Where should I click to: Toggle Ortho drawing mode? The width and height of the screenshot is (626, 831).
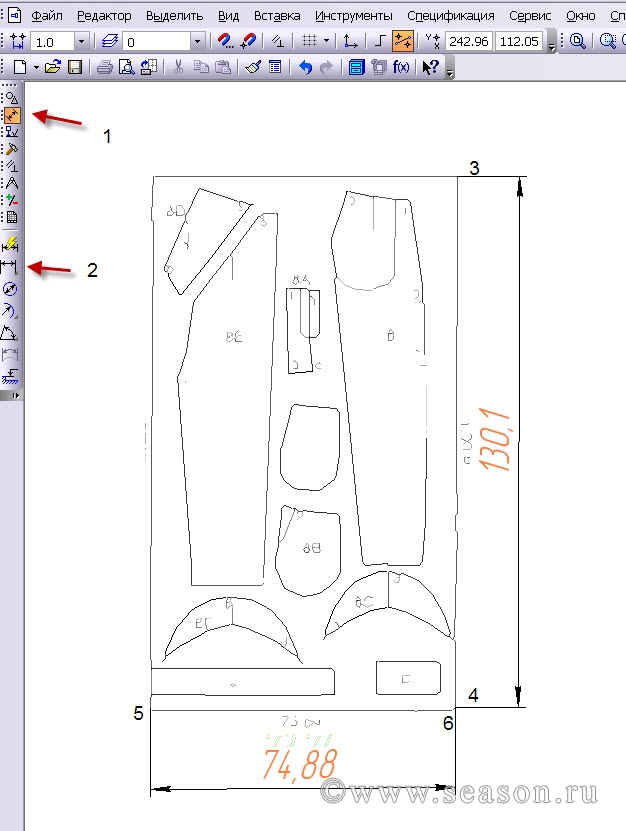(x=380, y=41)
